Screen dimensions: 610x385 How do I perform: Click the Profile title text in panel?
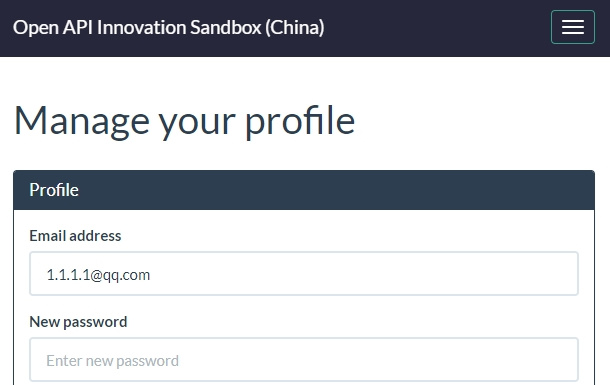click(54, 190)
